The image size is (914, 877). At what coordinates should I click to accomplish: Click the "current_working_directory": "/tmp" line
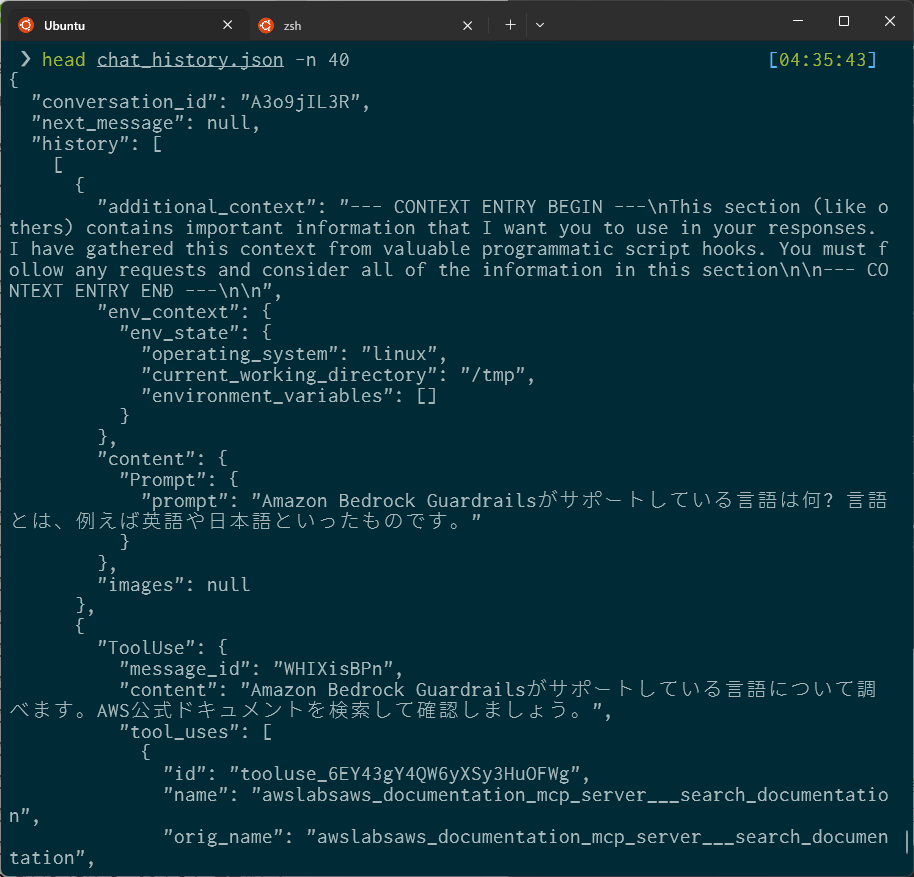(338, 375)
